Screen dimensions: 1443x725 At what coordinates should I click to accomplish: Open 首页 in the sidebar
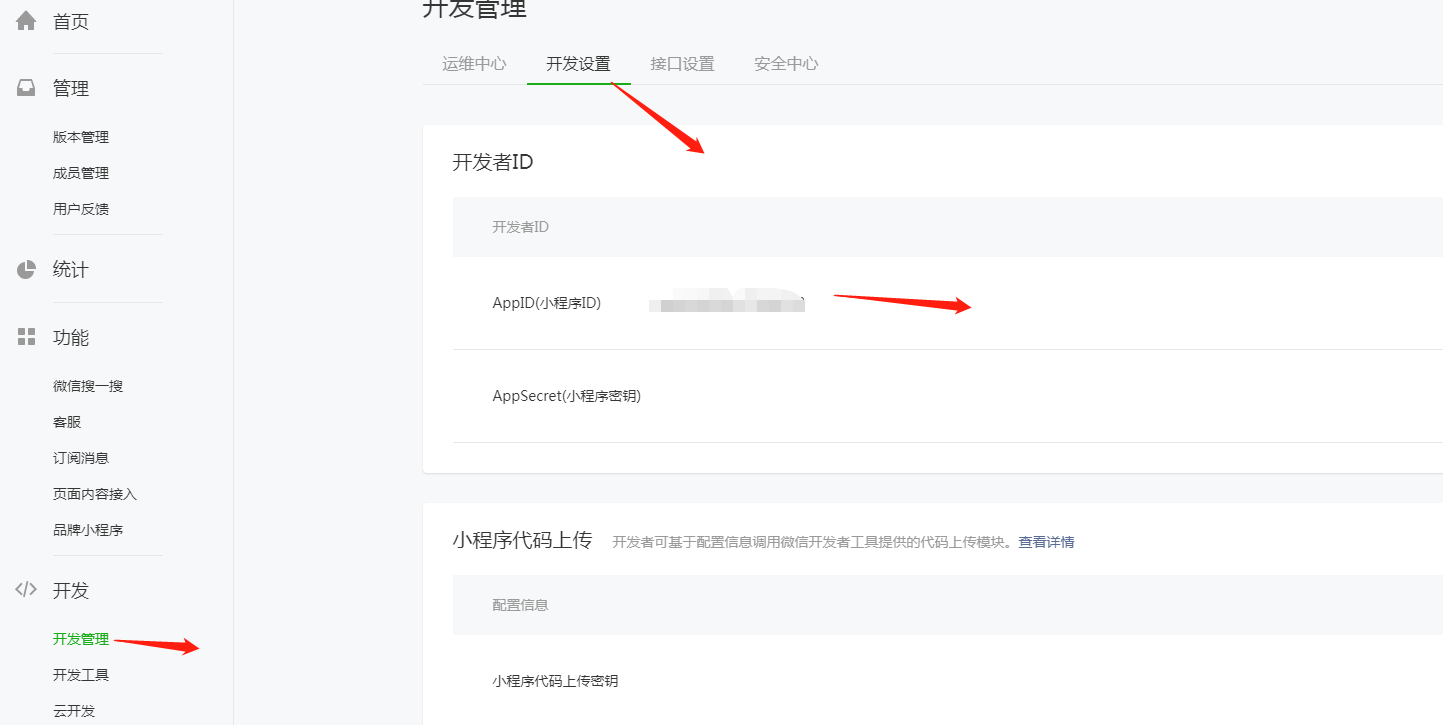coord(71,22)
